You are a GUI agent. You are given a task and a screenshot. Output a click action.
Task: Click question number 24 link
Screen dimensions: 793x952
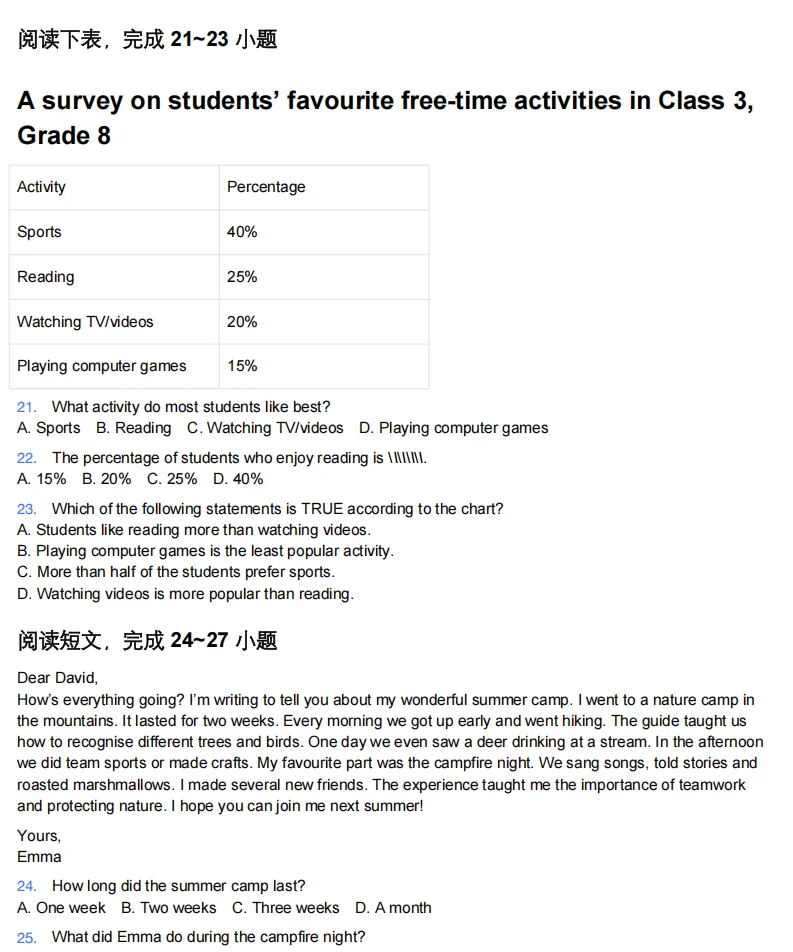(27, 886)
